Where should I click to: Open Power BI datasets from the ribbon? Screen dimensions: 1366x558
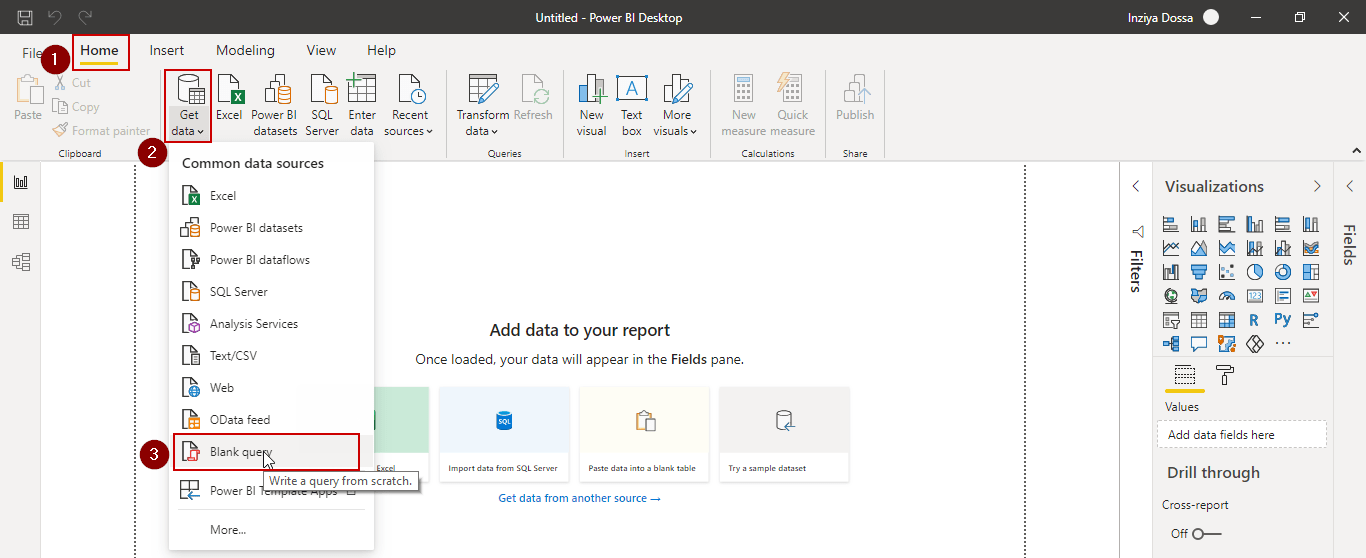275,105
